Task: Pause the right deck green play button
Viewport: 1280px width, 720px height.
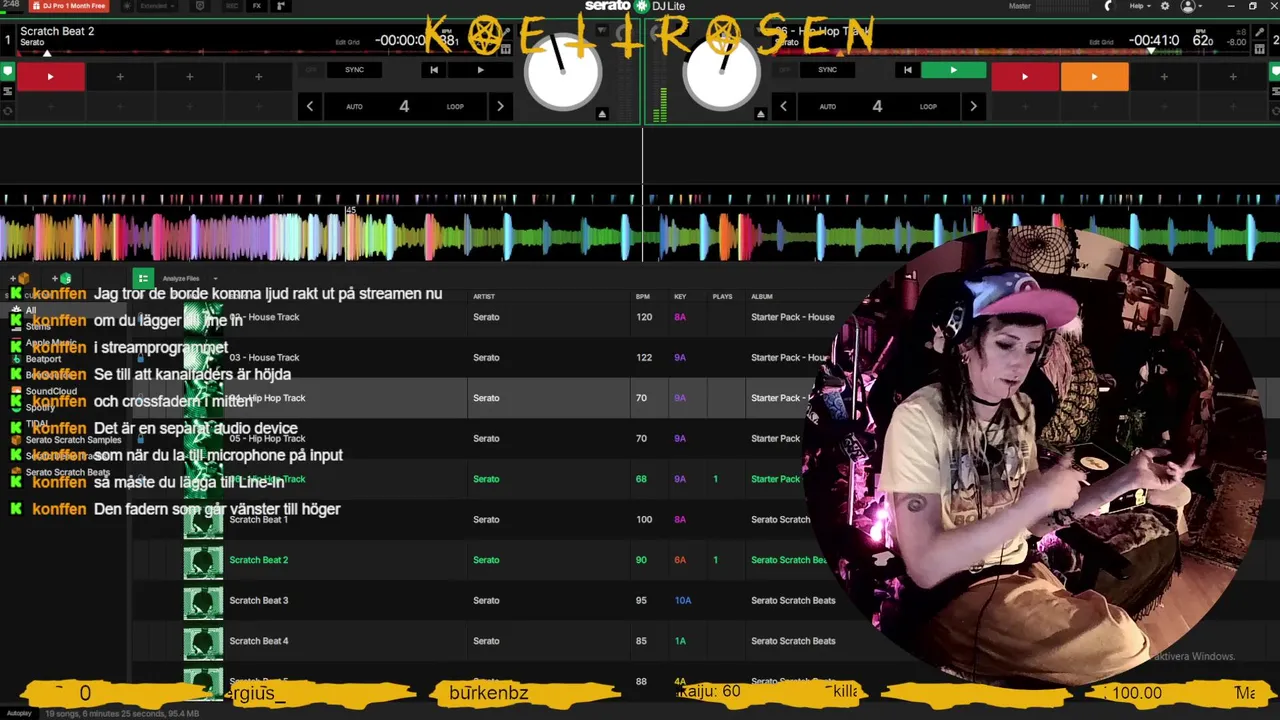Action: tap(953, 70)
